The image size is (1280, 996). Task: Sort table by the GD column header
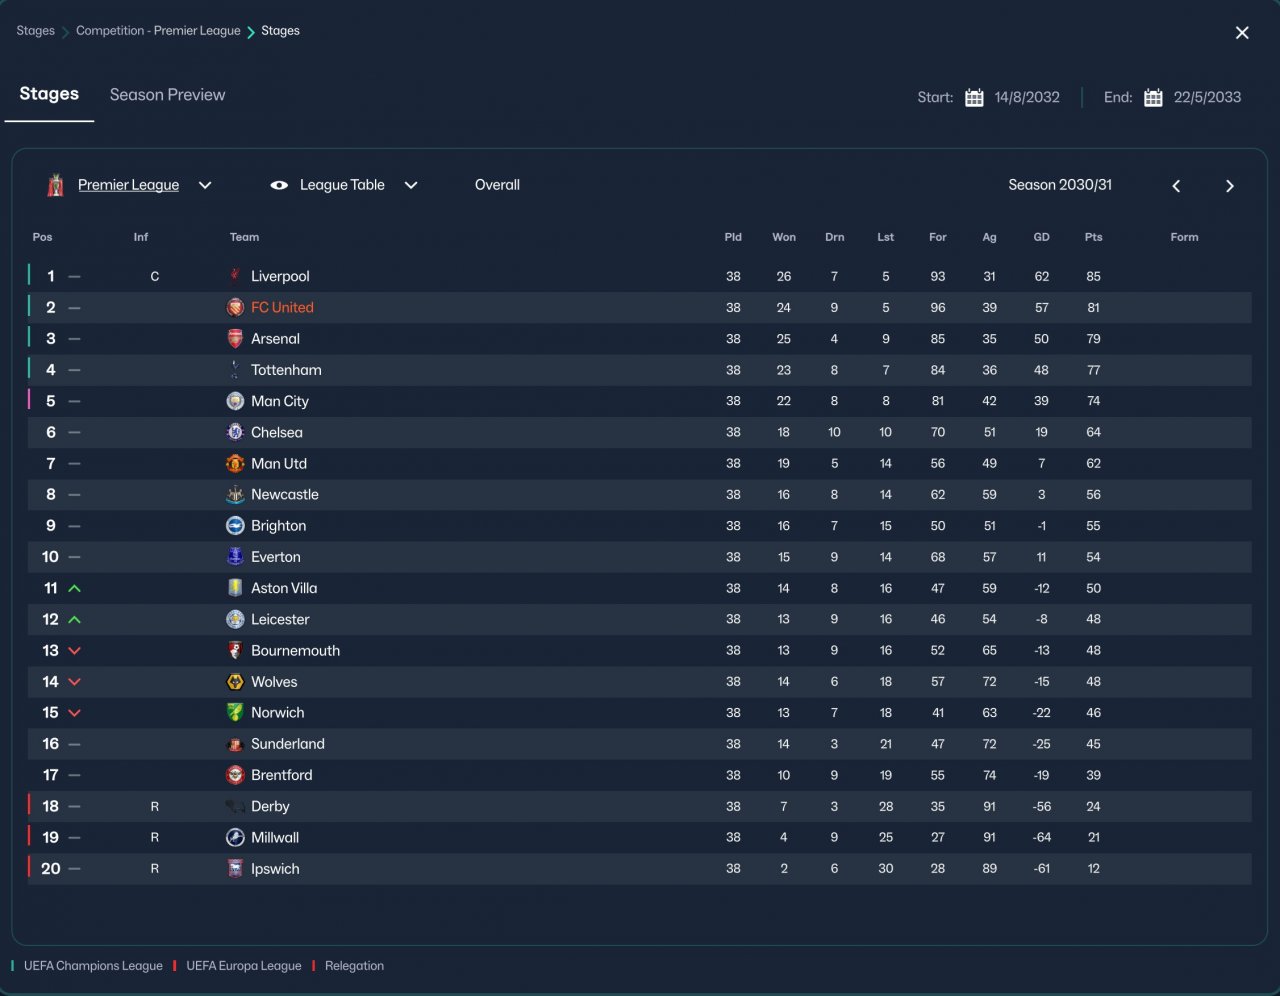coord(1041,237)
